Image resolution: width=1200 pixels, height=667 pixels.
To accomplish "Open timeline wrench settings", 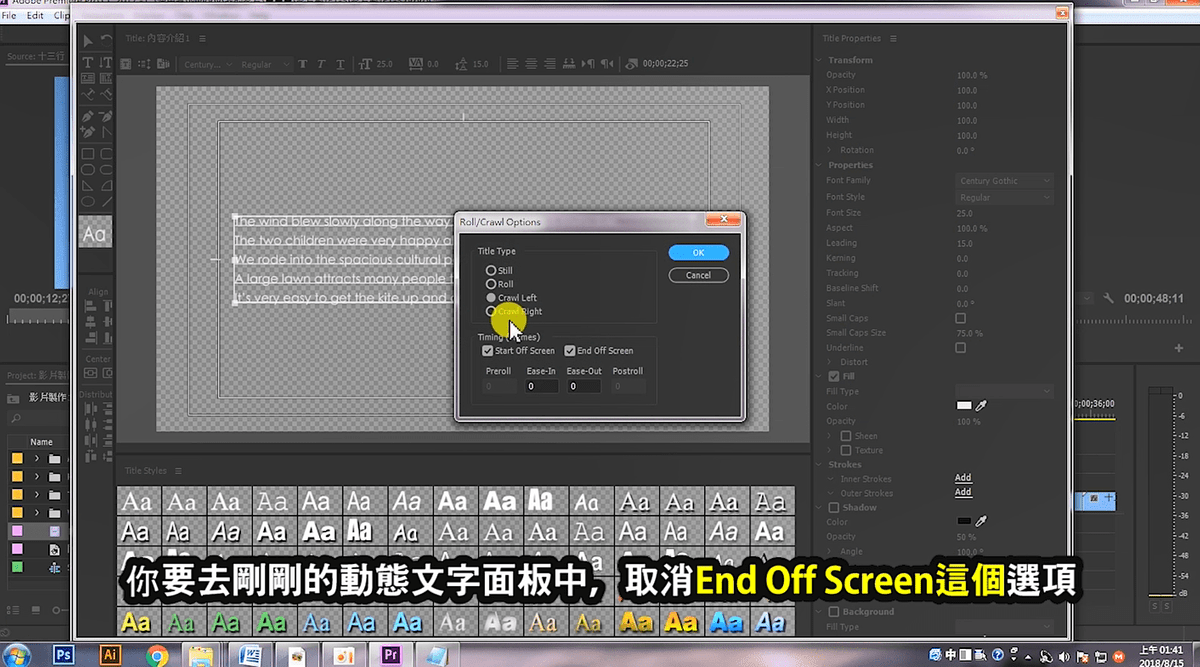I will click(x=1108, y=298).
